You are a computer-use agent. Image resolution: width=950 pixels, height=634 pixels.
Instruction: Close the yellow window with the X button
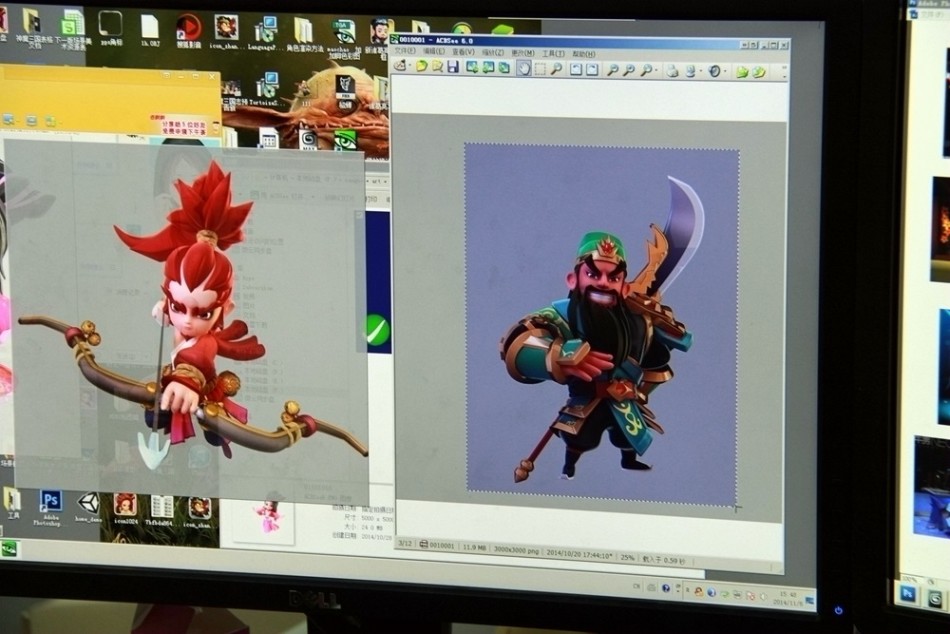[211, 76]
